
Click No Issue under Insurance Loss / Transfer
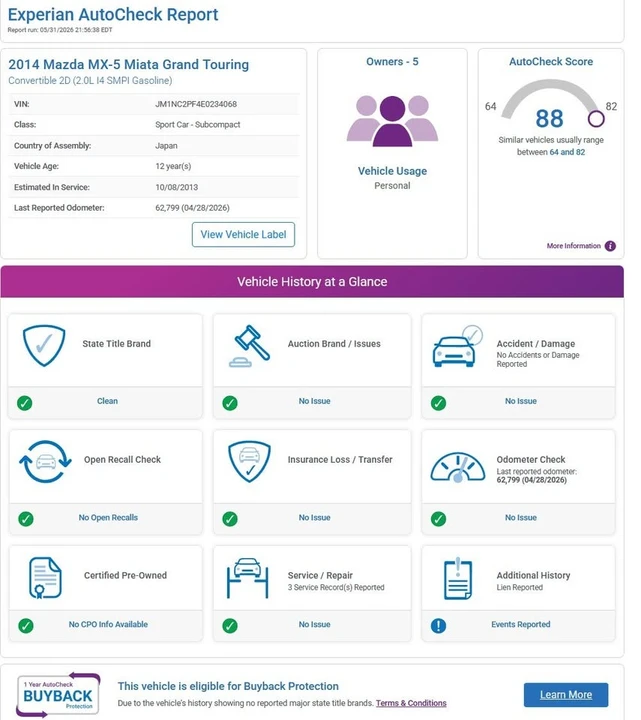click(315, 518)
